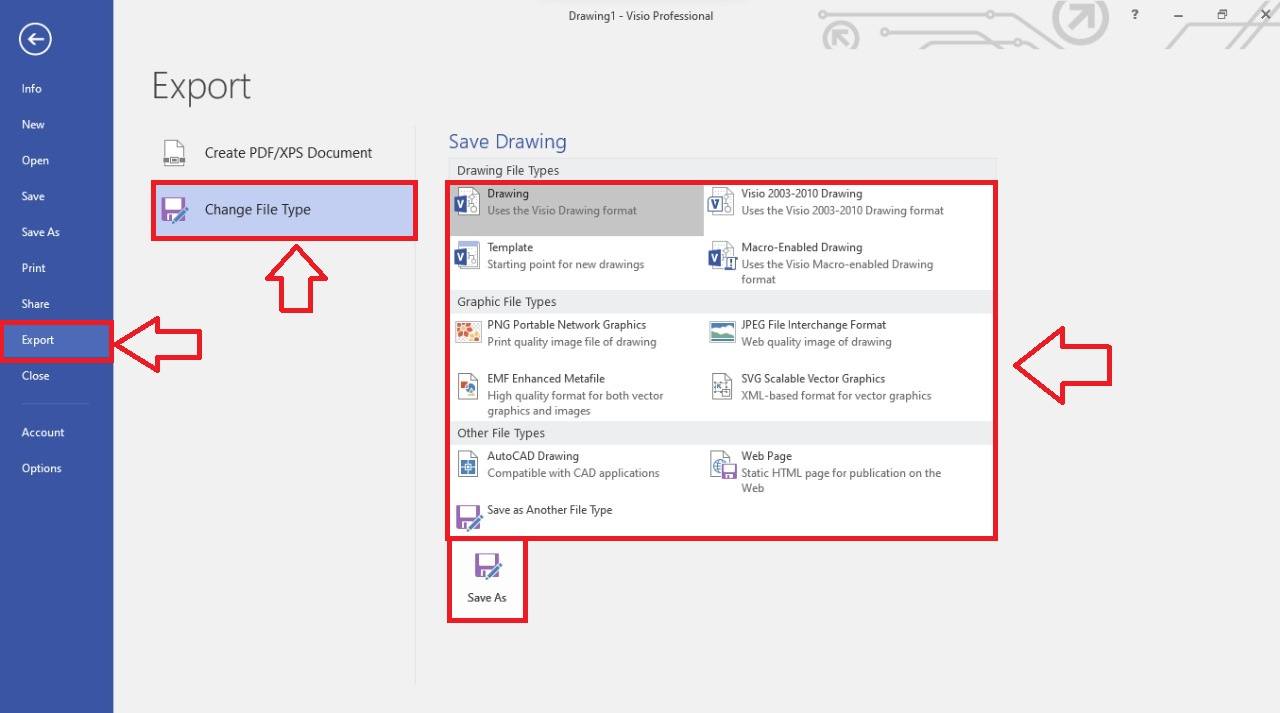Choose the JPEG File Interchange Format icon

pyautogui.click(x=721, y=332)
